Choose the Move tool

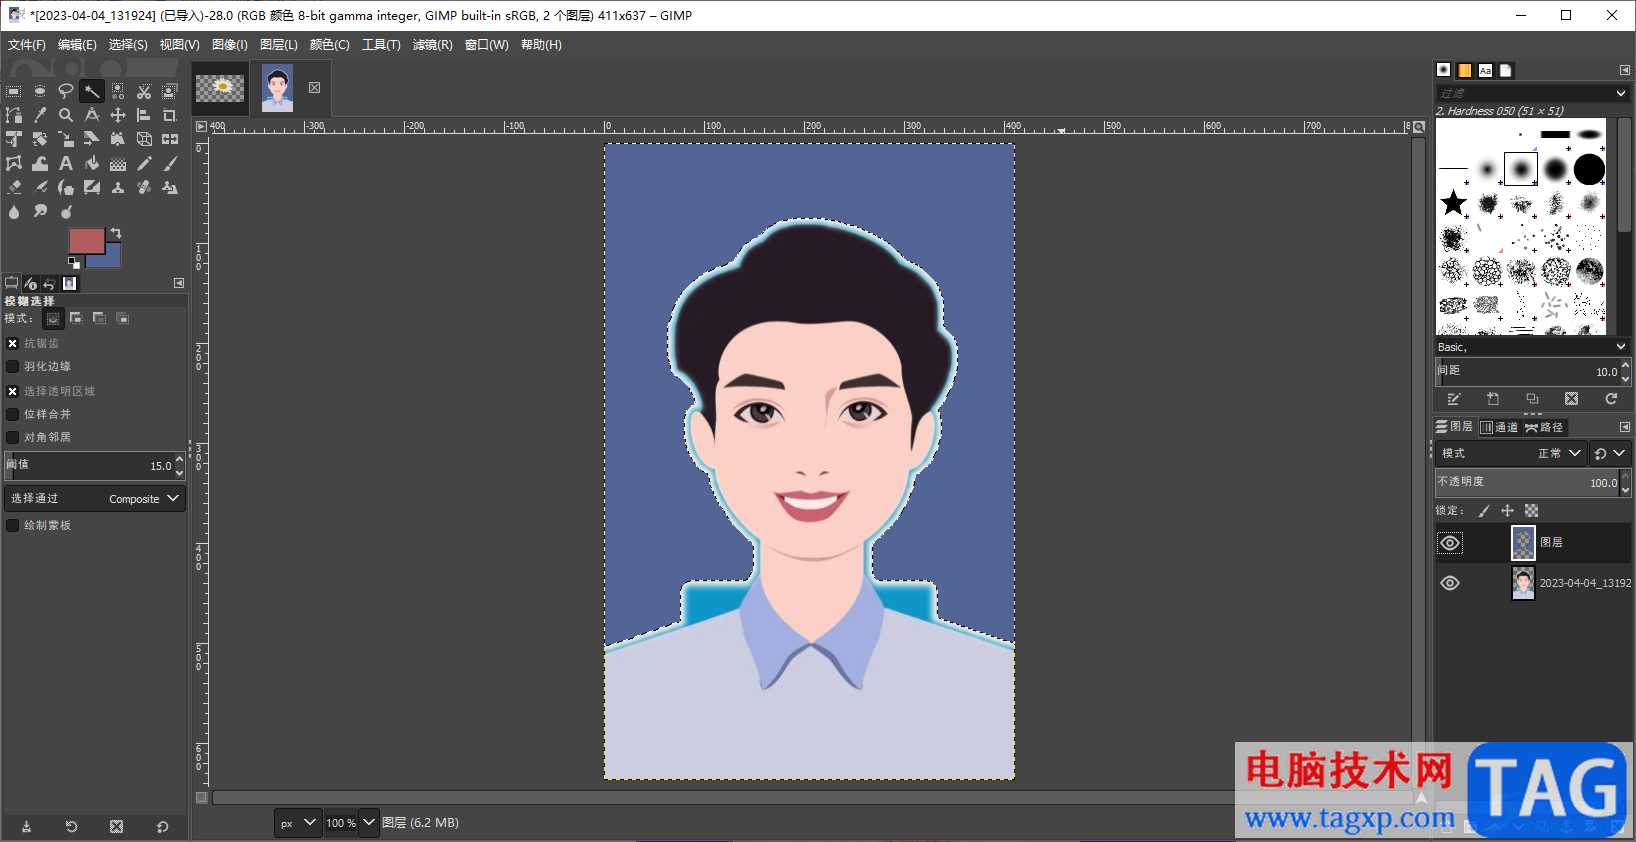pos(118,115)
